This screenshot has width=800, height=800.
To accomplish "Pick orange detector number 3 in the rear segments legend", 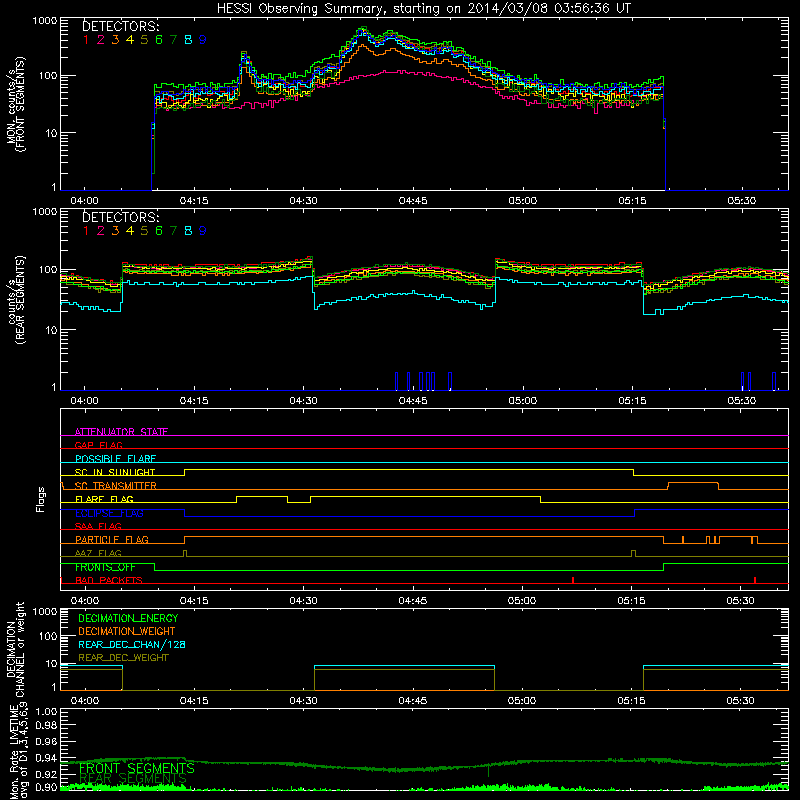I will click(x=115, y=231).
